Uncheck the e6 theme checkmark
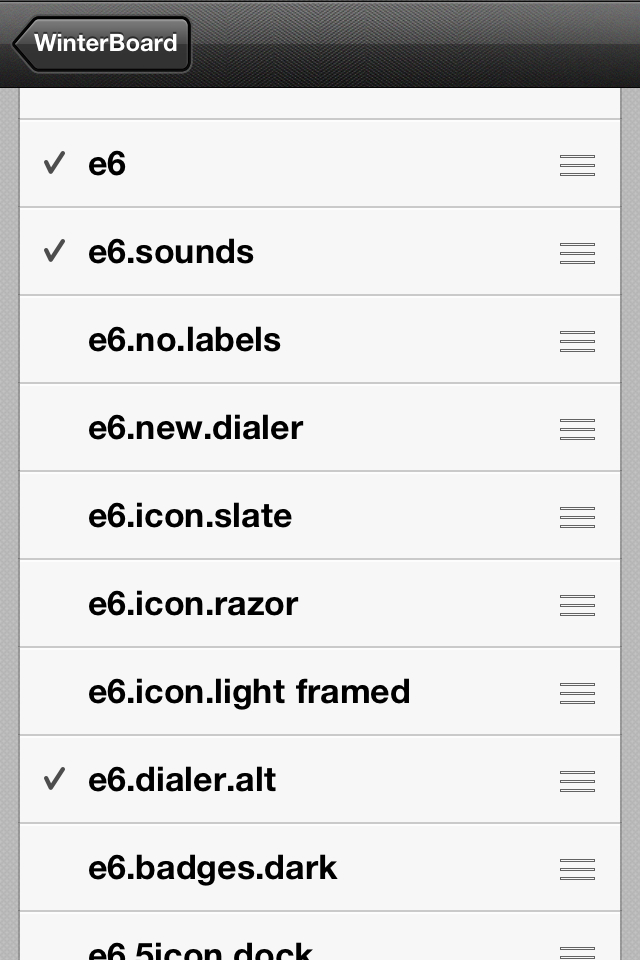Viewport: 640px width, 960px height. coord(55,163)
